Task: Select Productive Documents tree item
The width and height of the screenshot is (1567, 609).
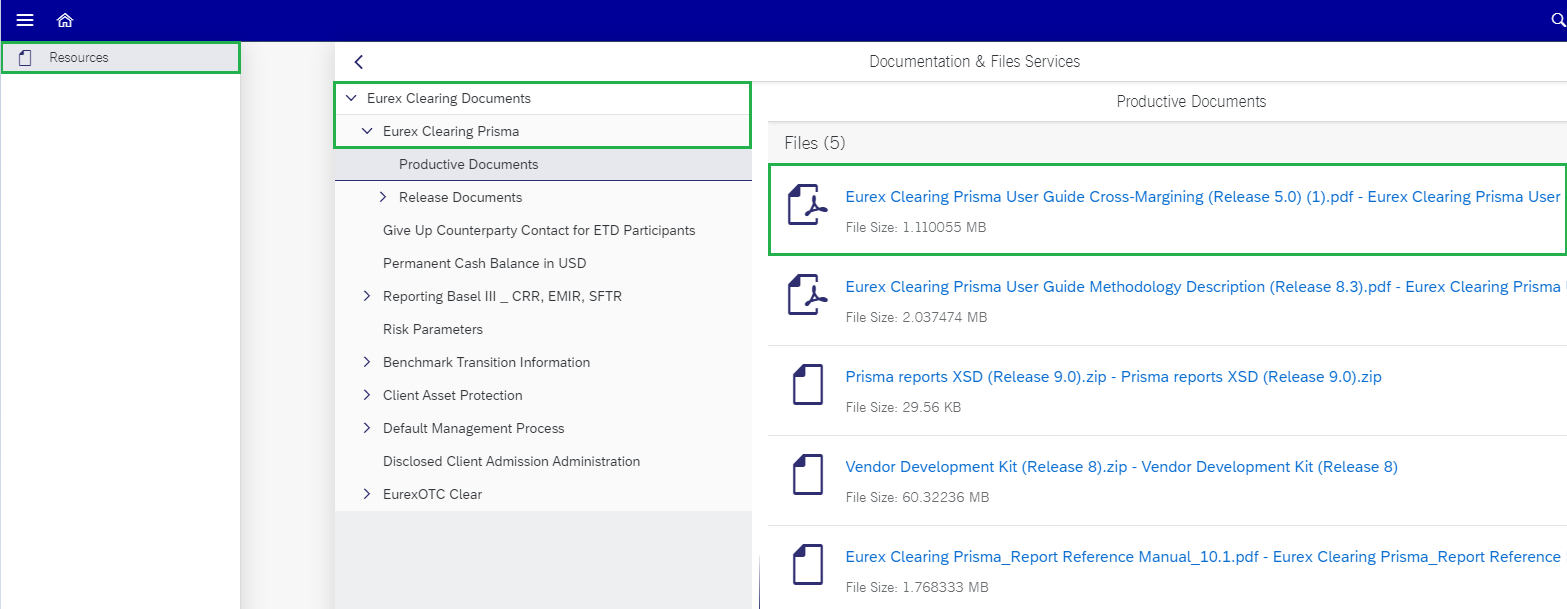Action: [468, 164]
